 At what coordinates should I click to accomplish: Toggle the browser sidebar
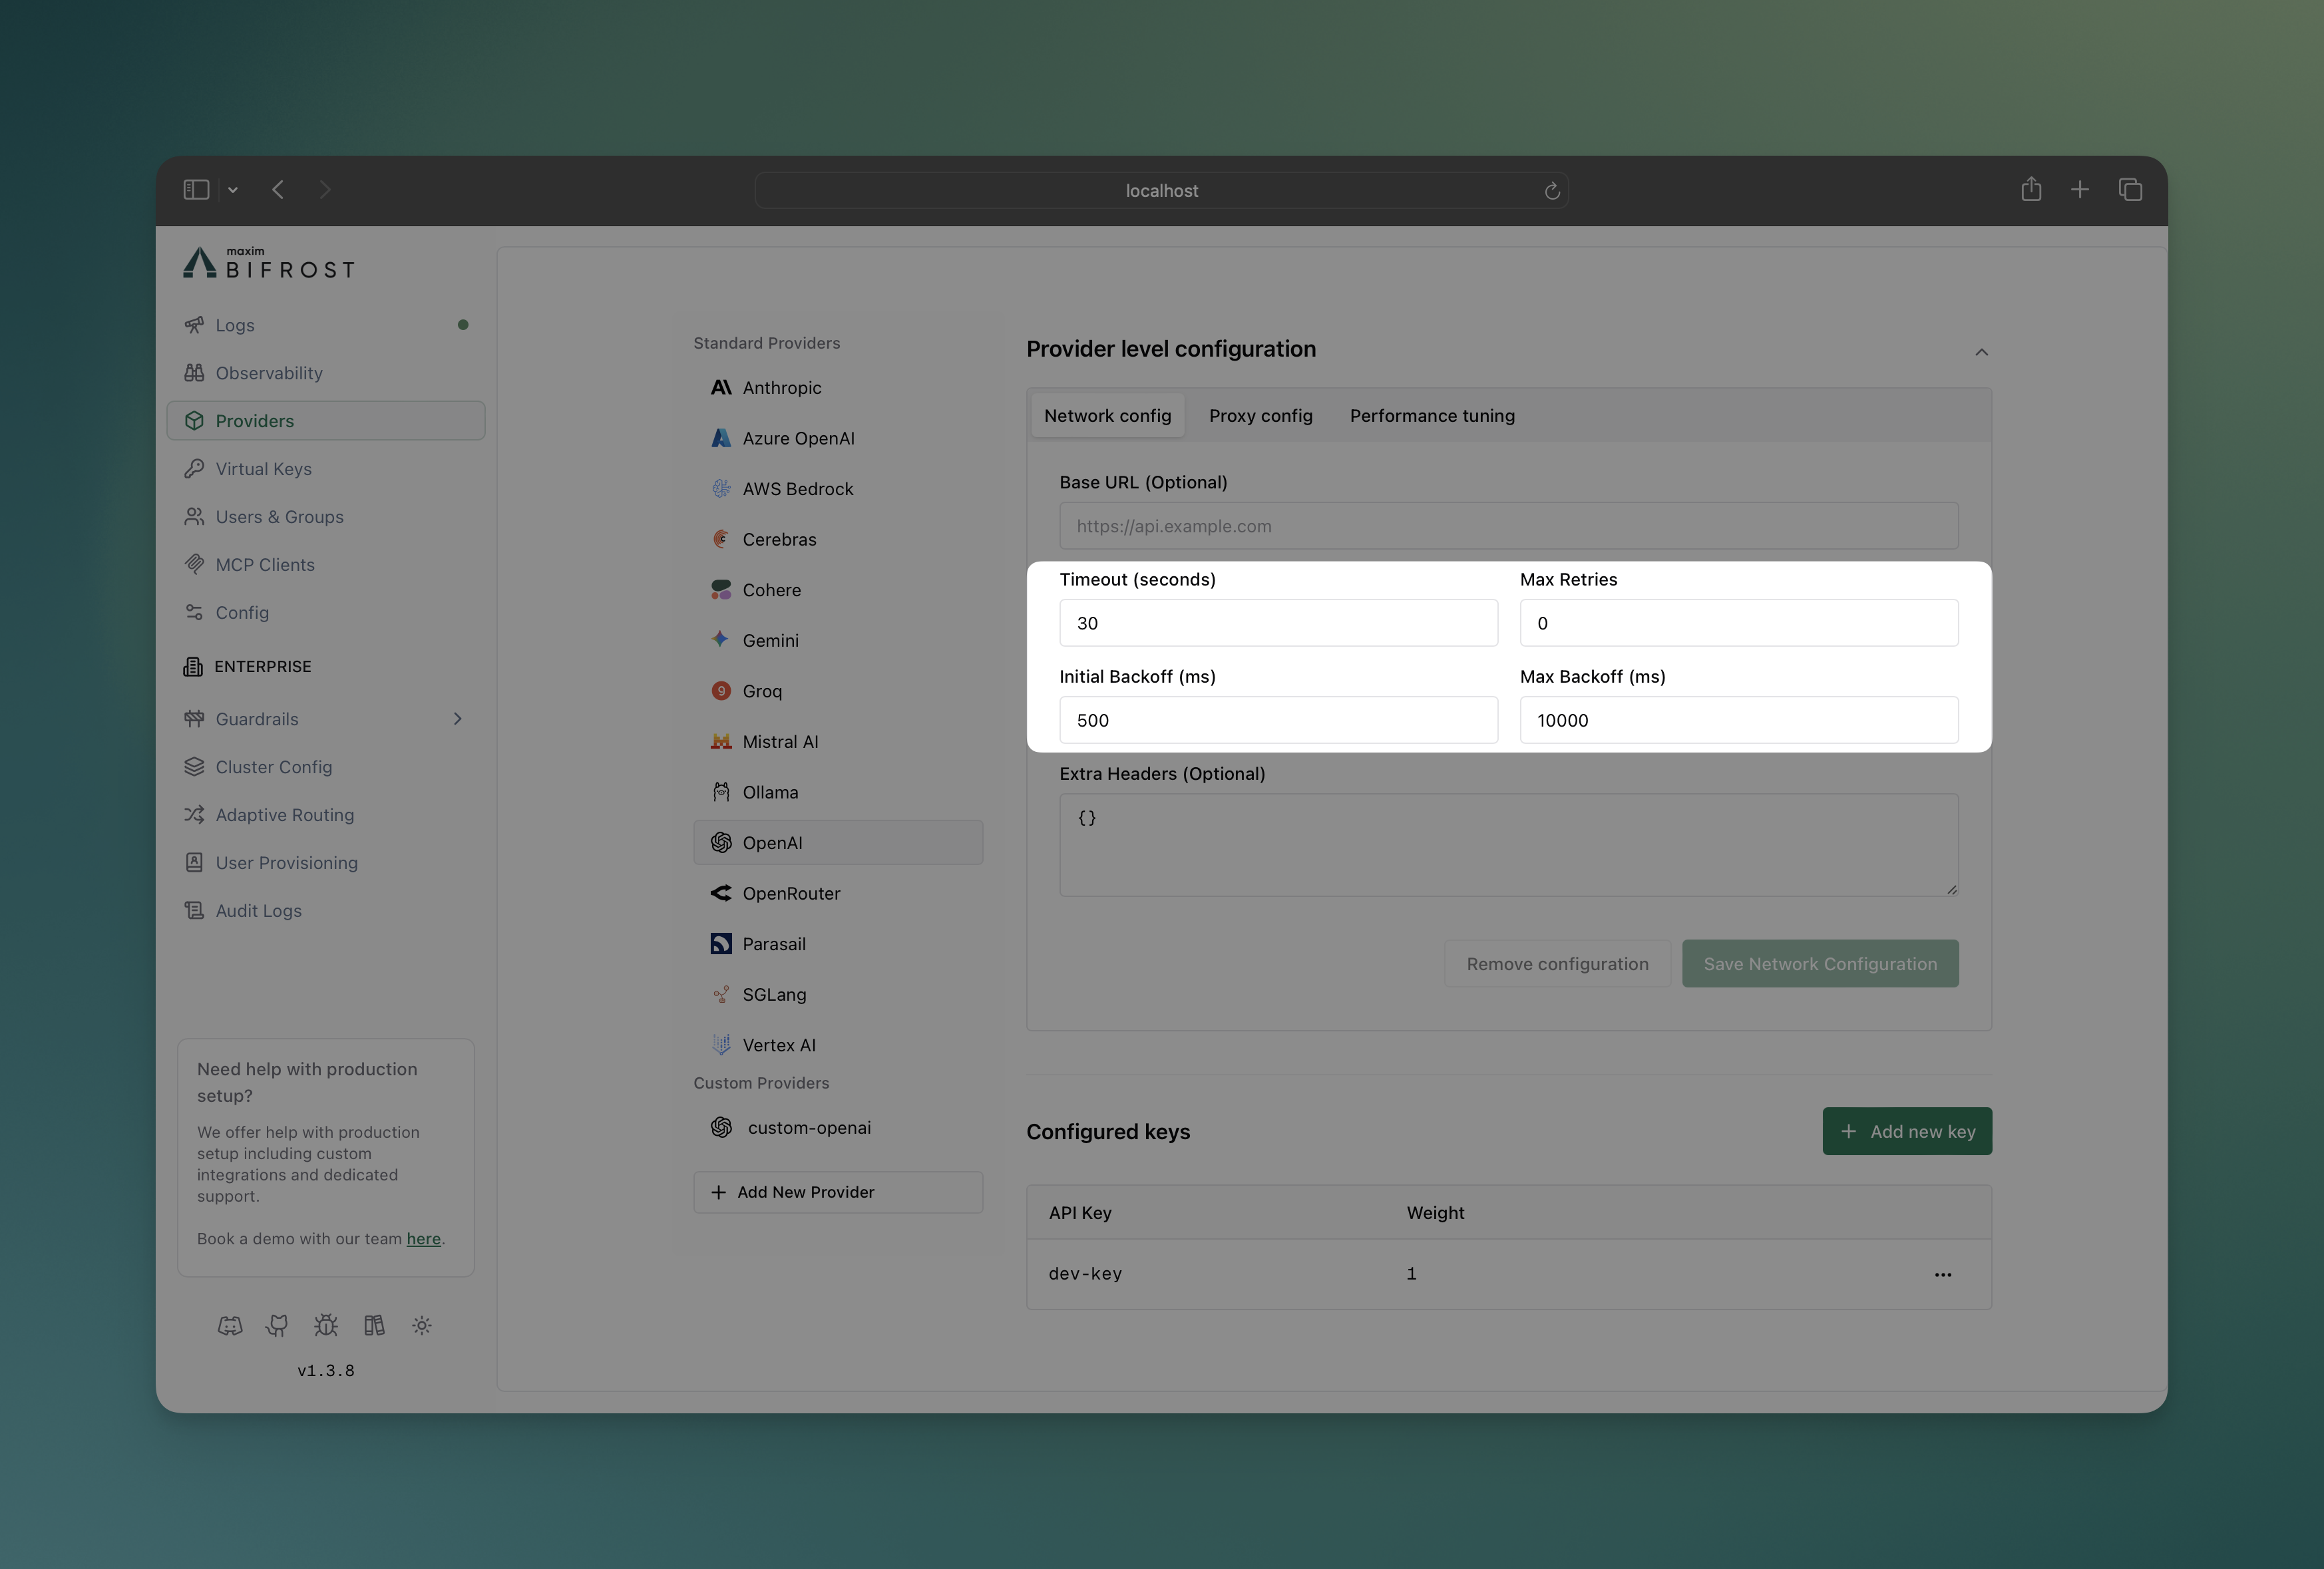196,189
